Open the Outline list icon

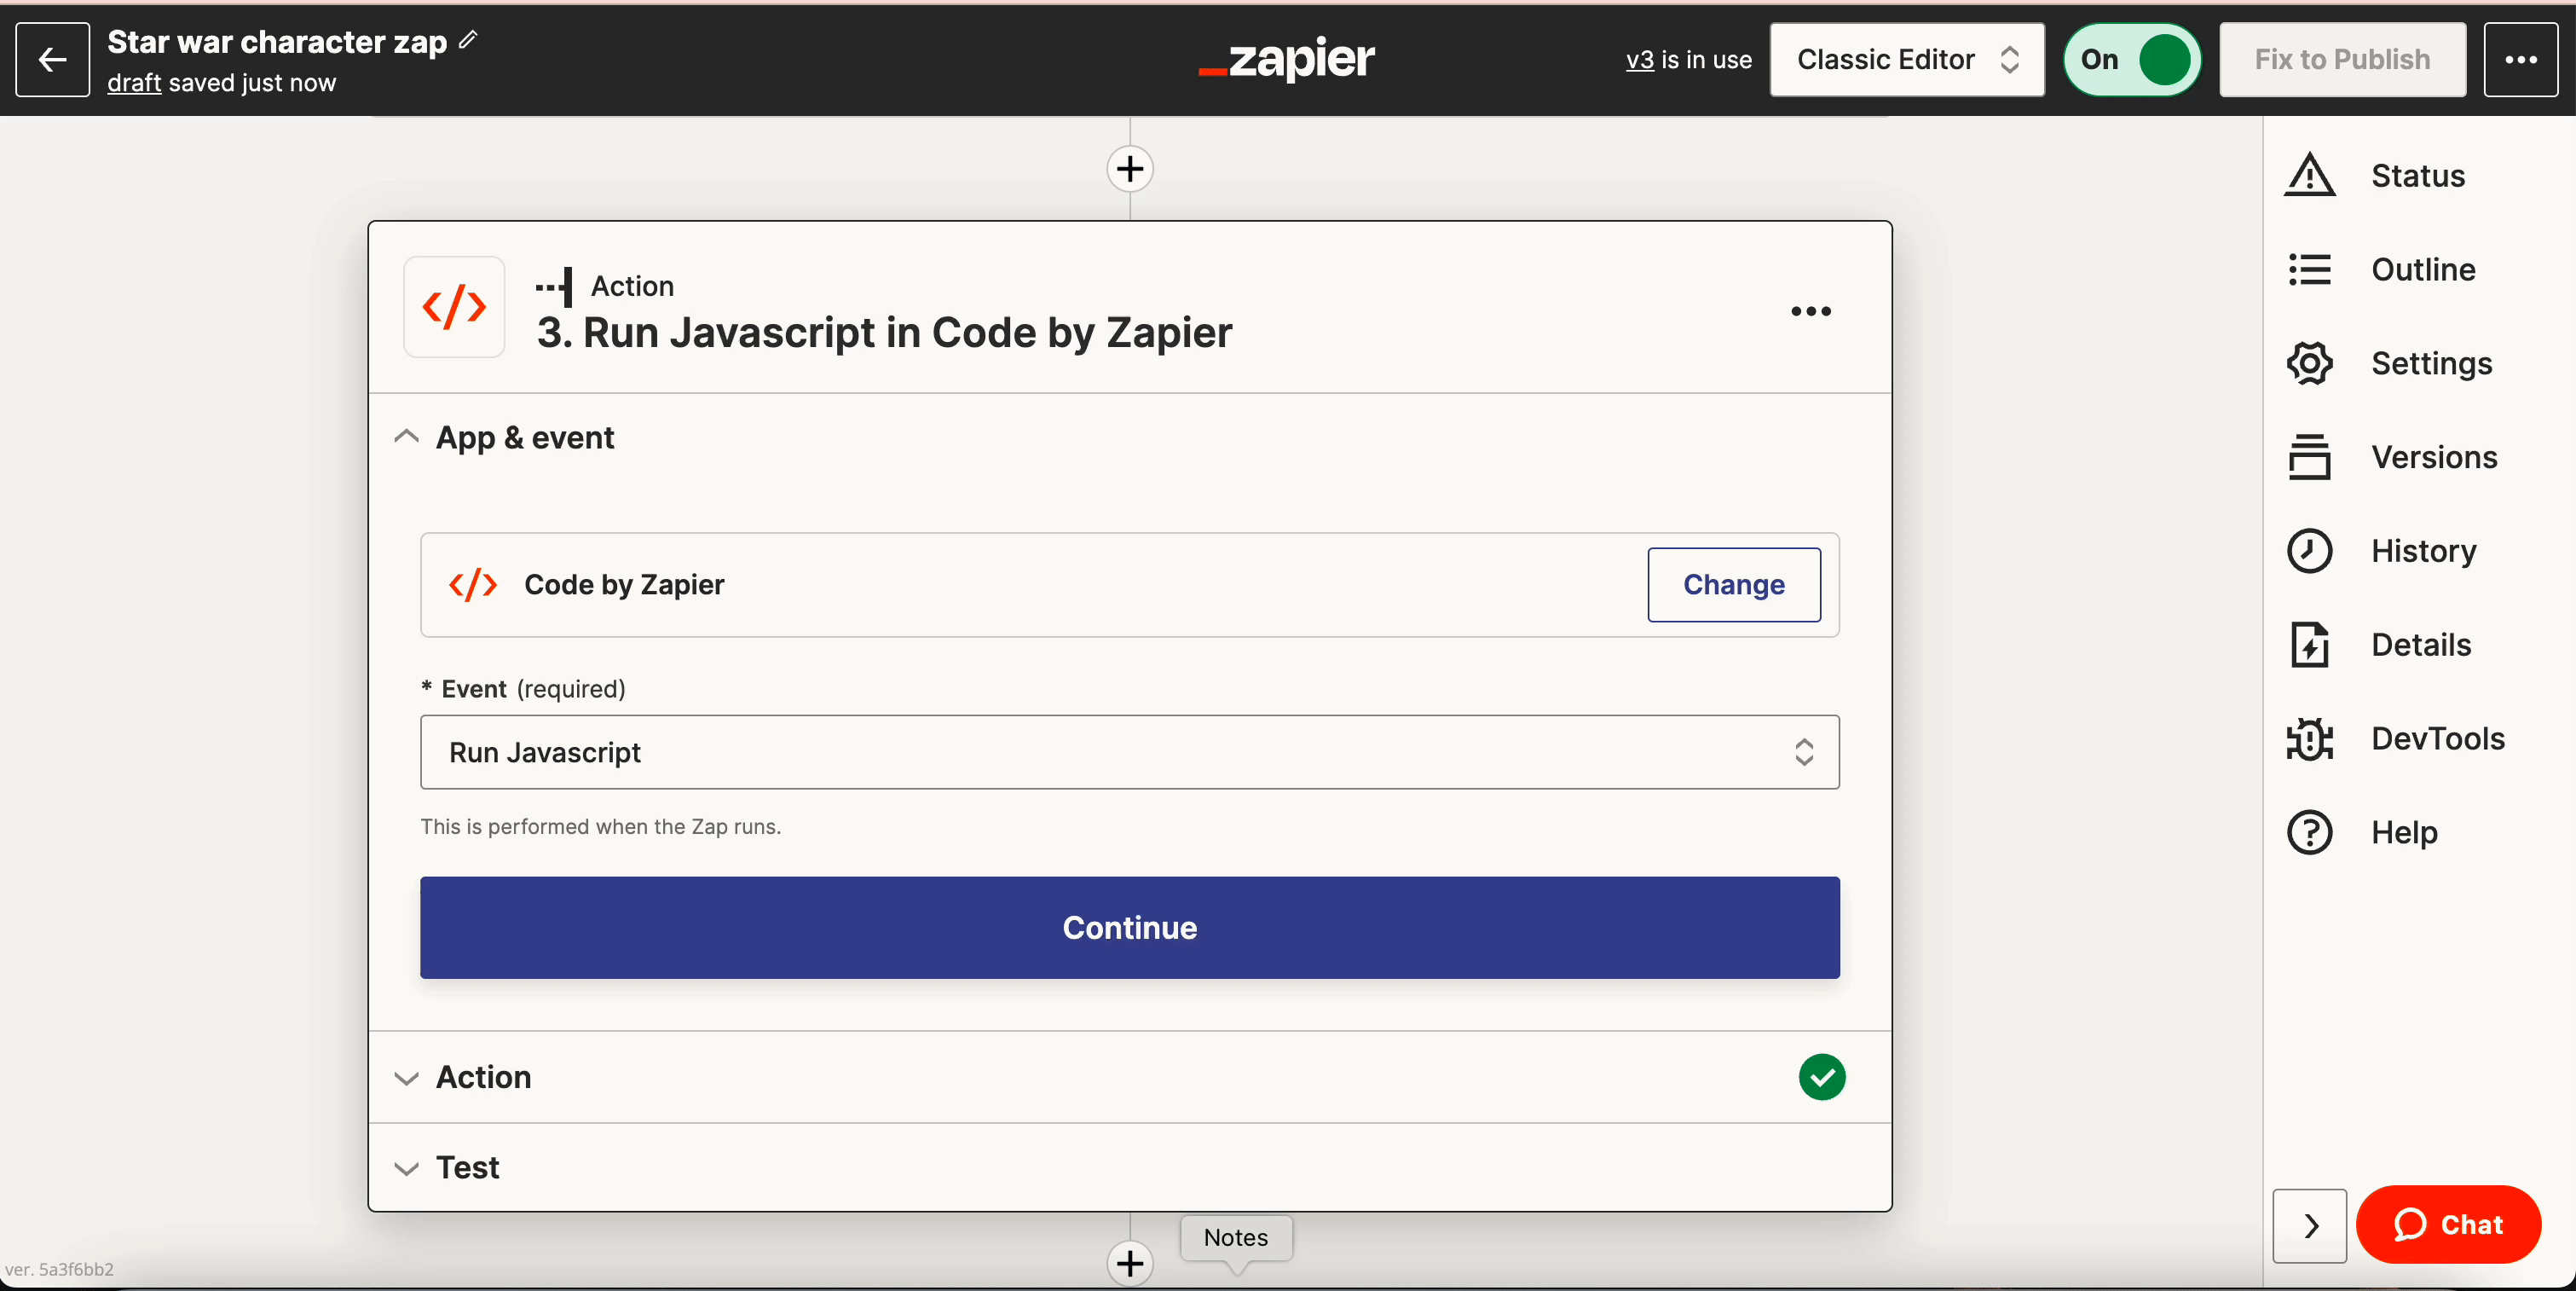point(2309,270)
